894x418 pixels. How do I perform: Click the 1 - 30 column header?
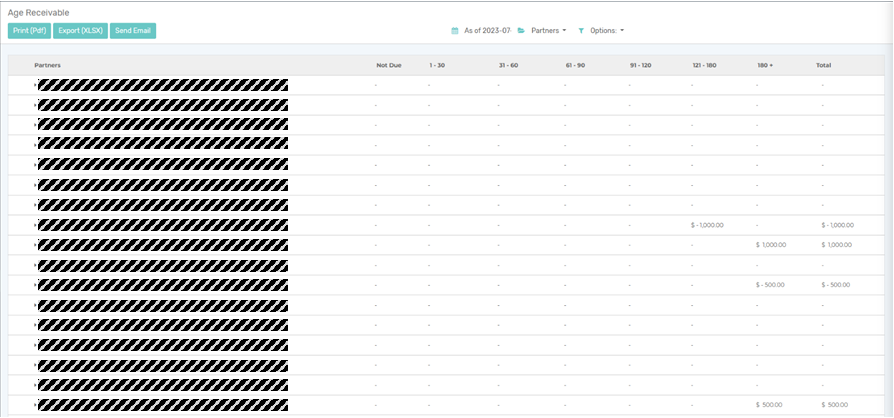[x=437, y=65]
